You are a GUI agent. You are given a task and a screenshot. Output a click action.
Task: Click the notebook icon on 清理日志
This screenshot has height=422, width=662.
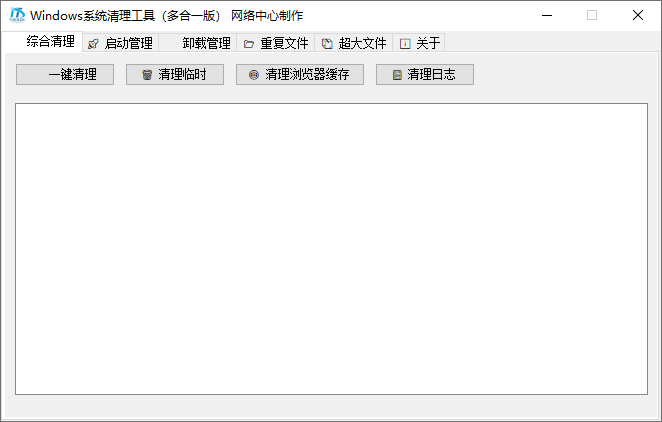[x=397, y=75]
